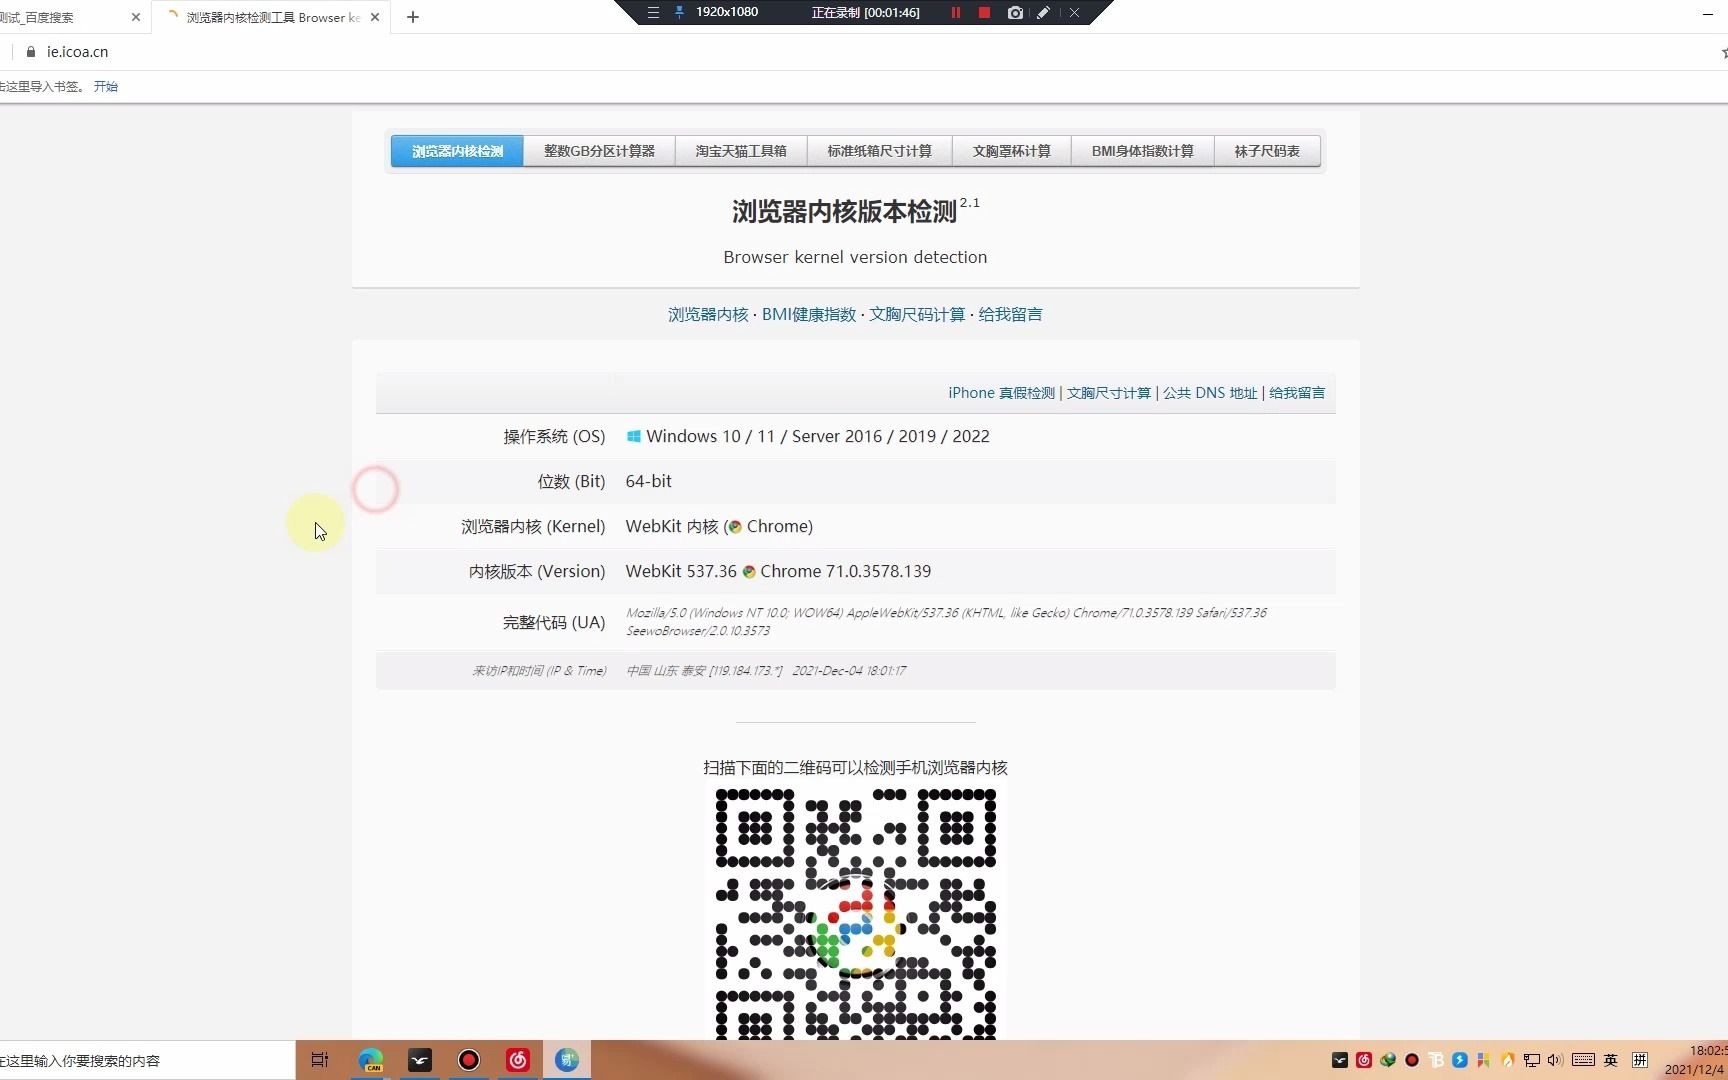This screenshot has width=1728, height=1080.
Task: Open the 淘宝天猫工具箱 tab
Action: click(x=741, y=151)
